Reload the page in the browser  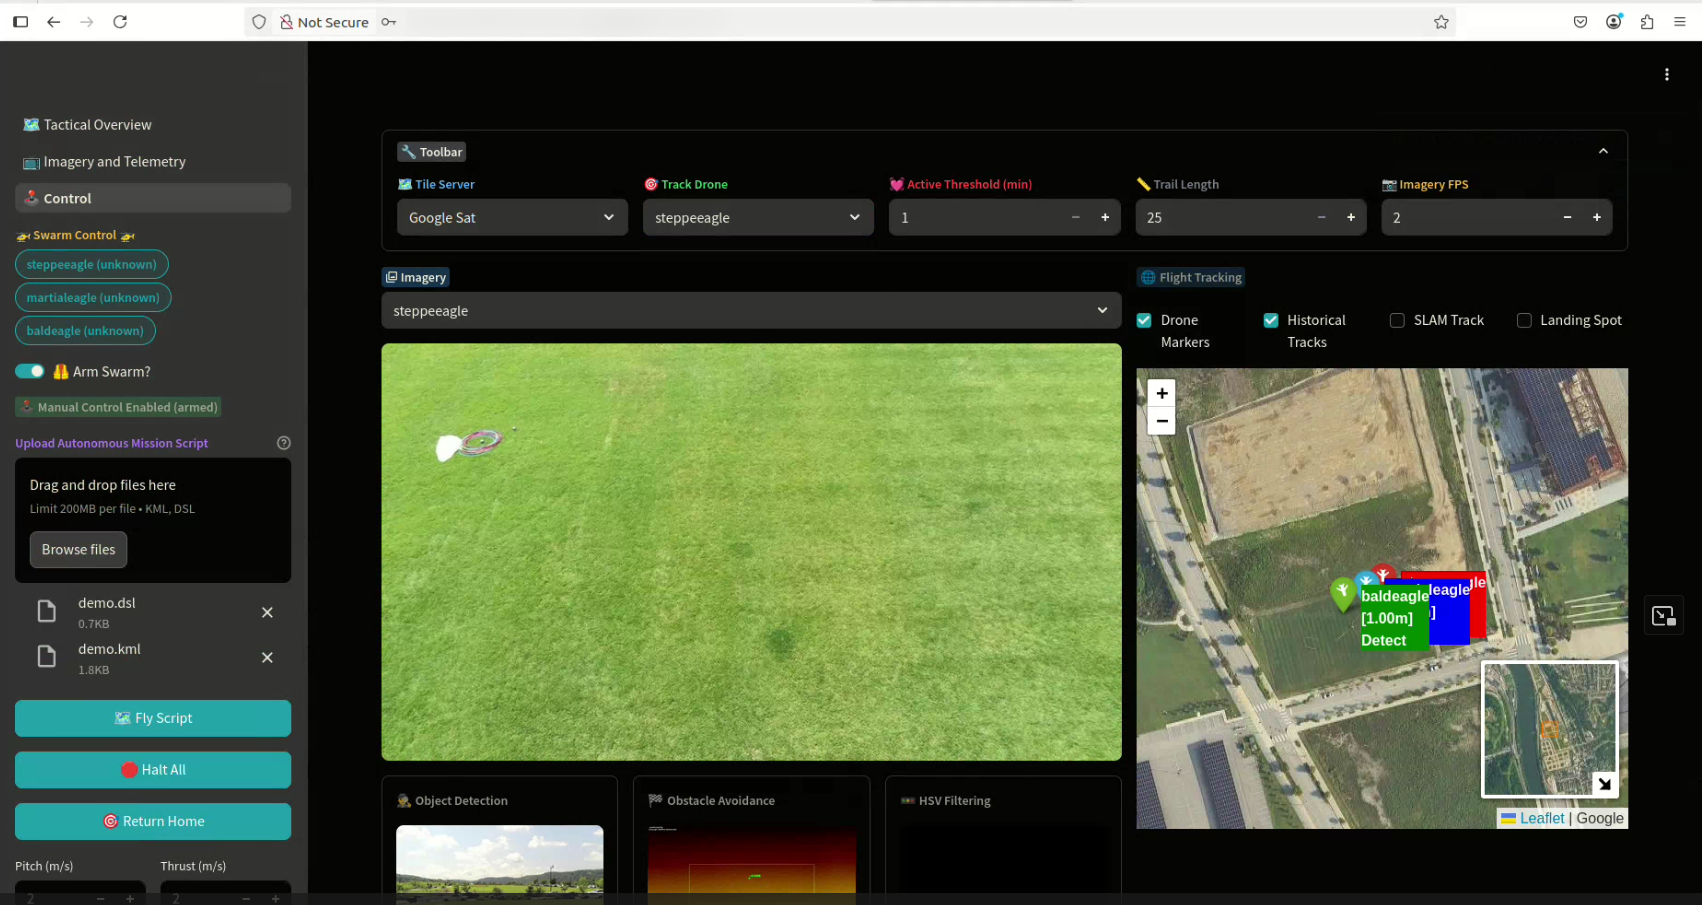point(120,22)
